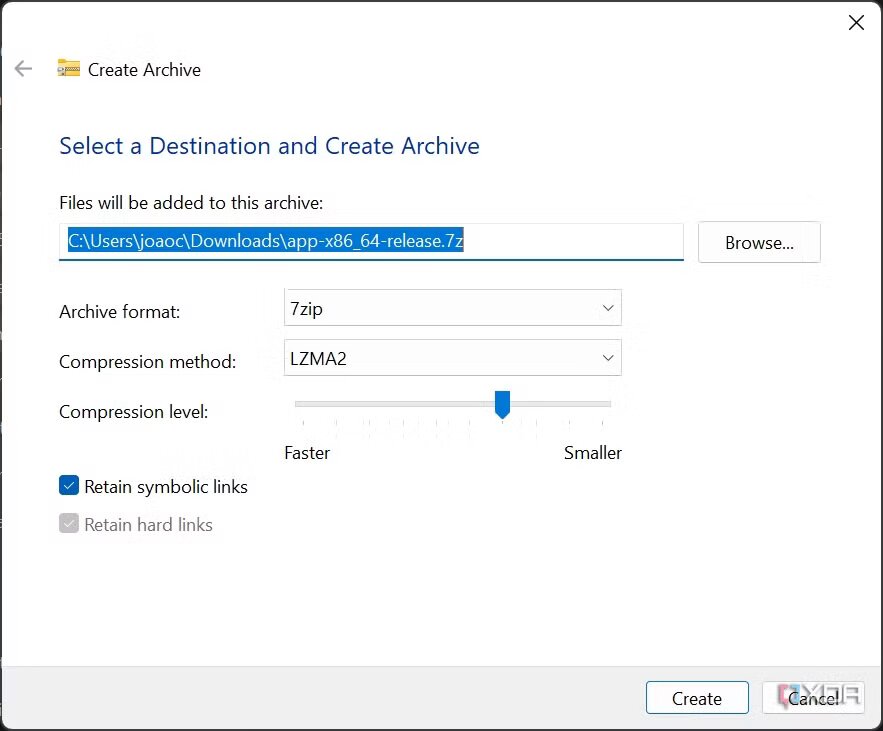Viewport: 883px width, 731px height.
Task: Click the Create Archive window title
Action: pos(144,70)
